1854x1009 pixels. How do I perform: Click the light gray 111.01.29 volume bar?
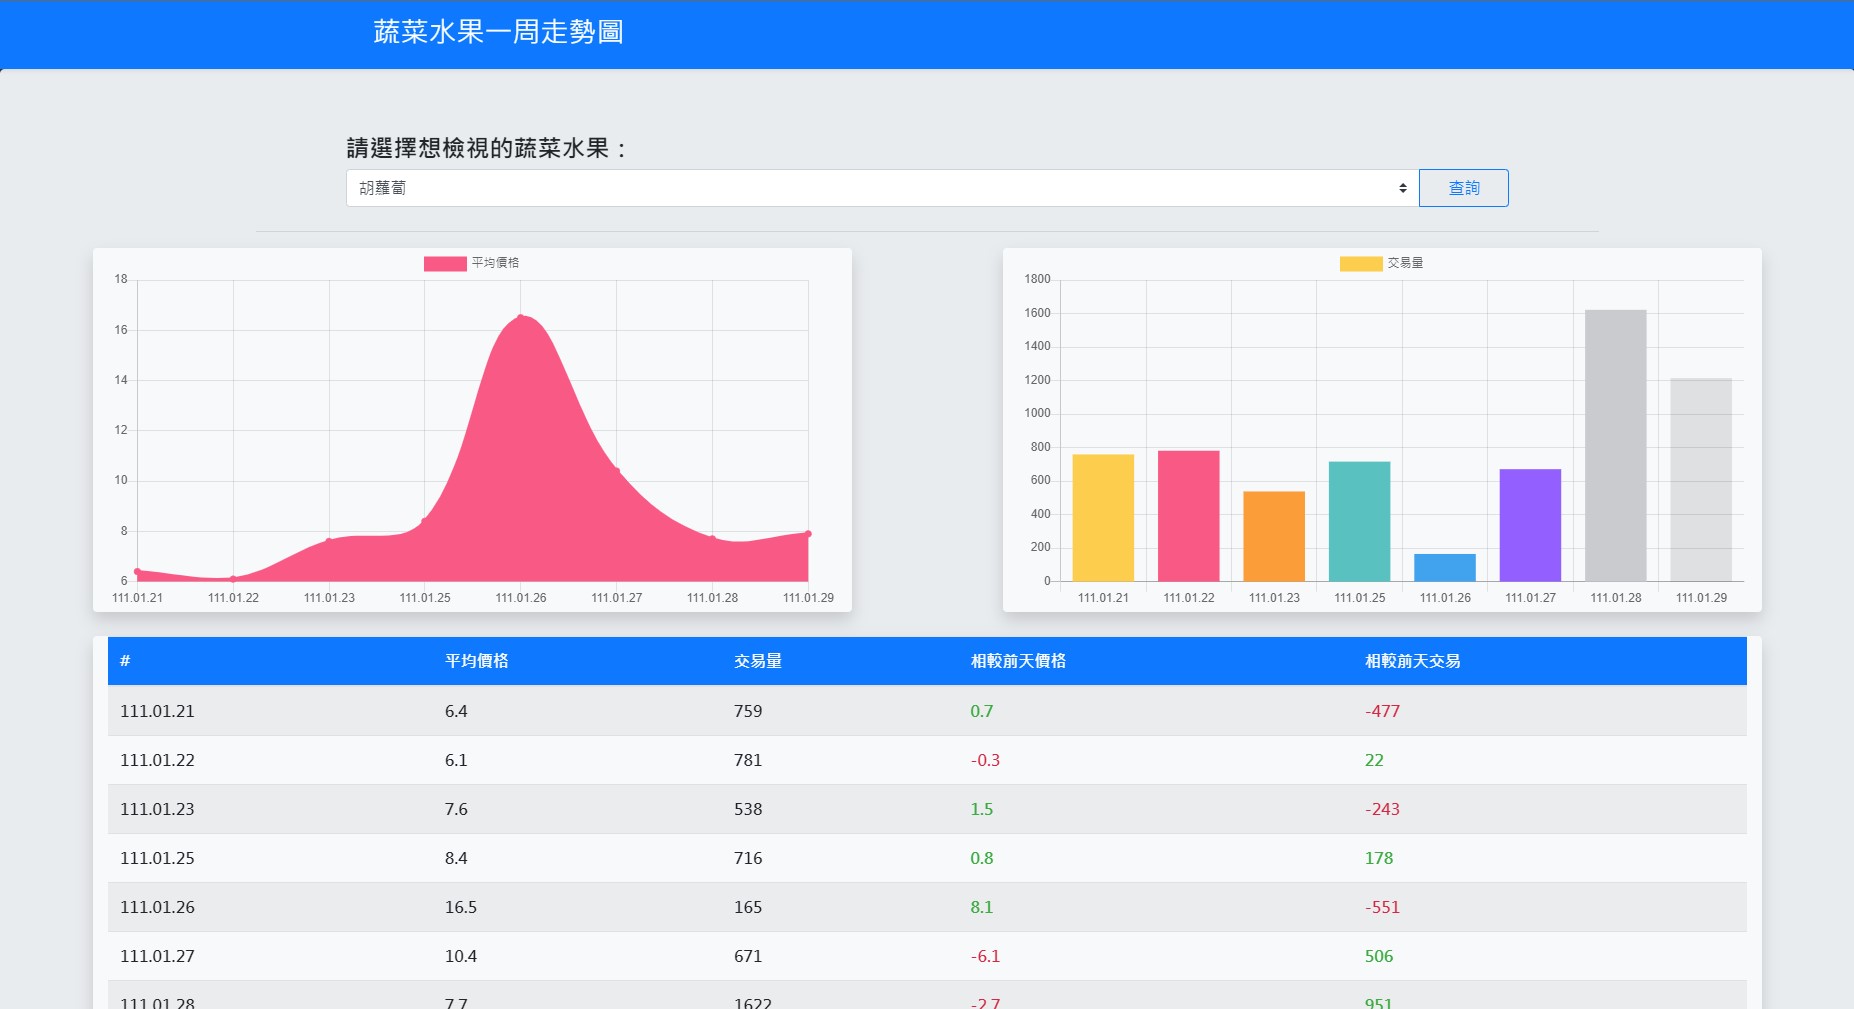(x=1701, y=480)
